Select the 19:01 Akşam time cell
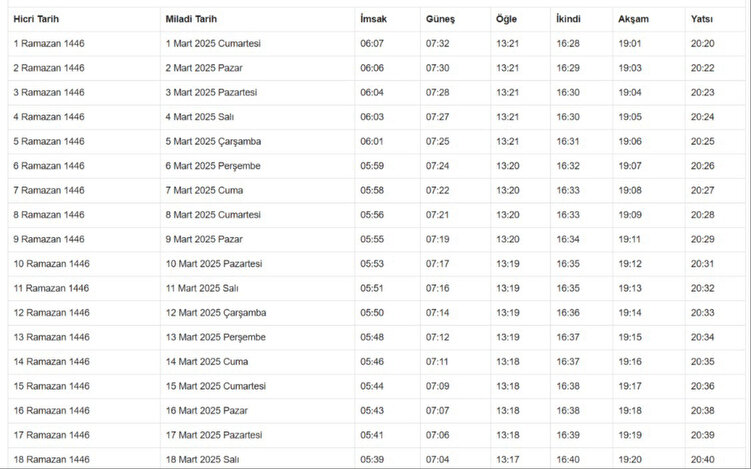This screenshot has width=751, height=469. [x=630, y=44]
